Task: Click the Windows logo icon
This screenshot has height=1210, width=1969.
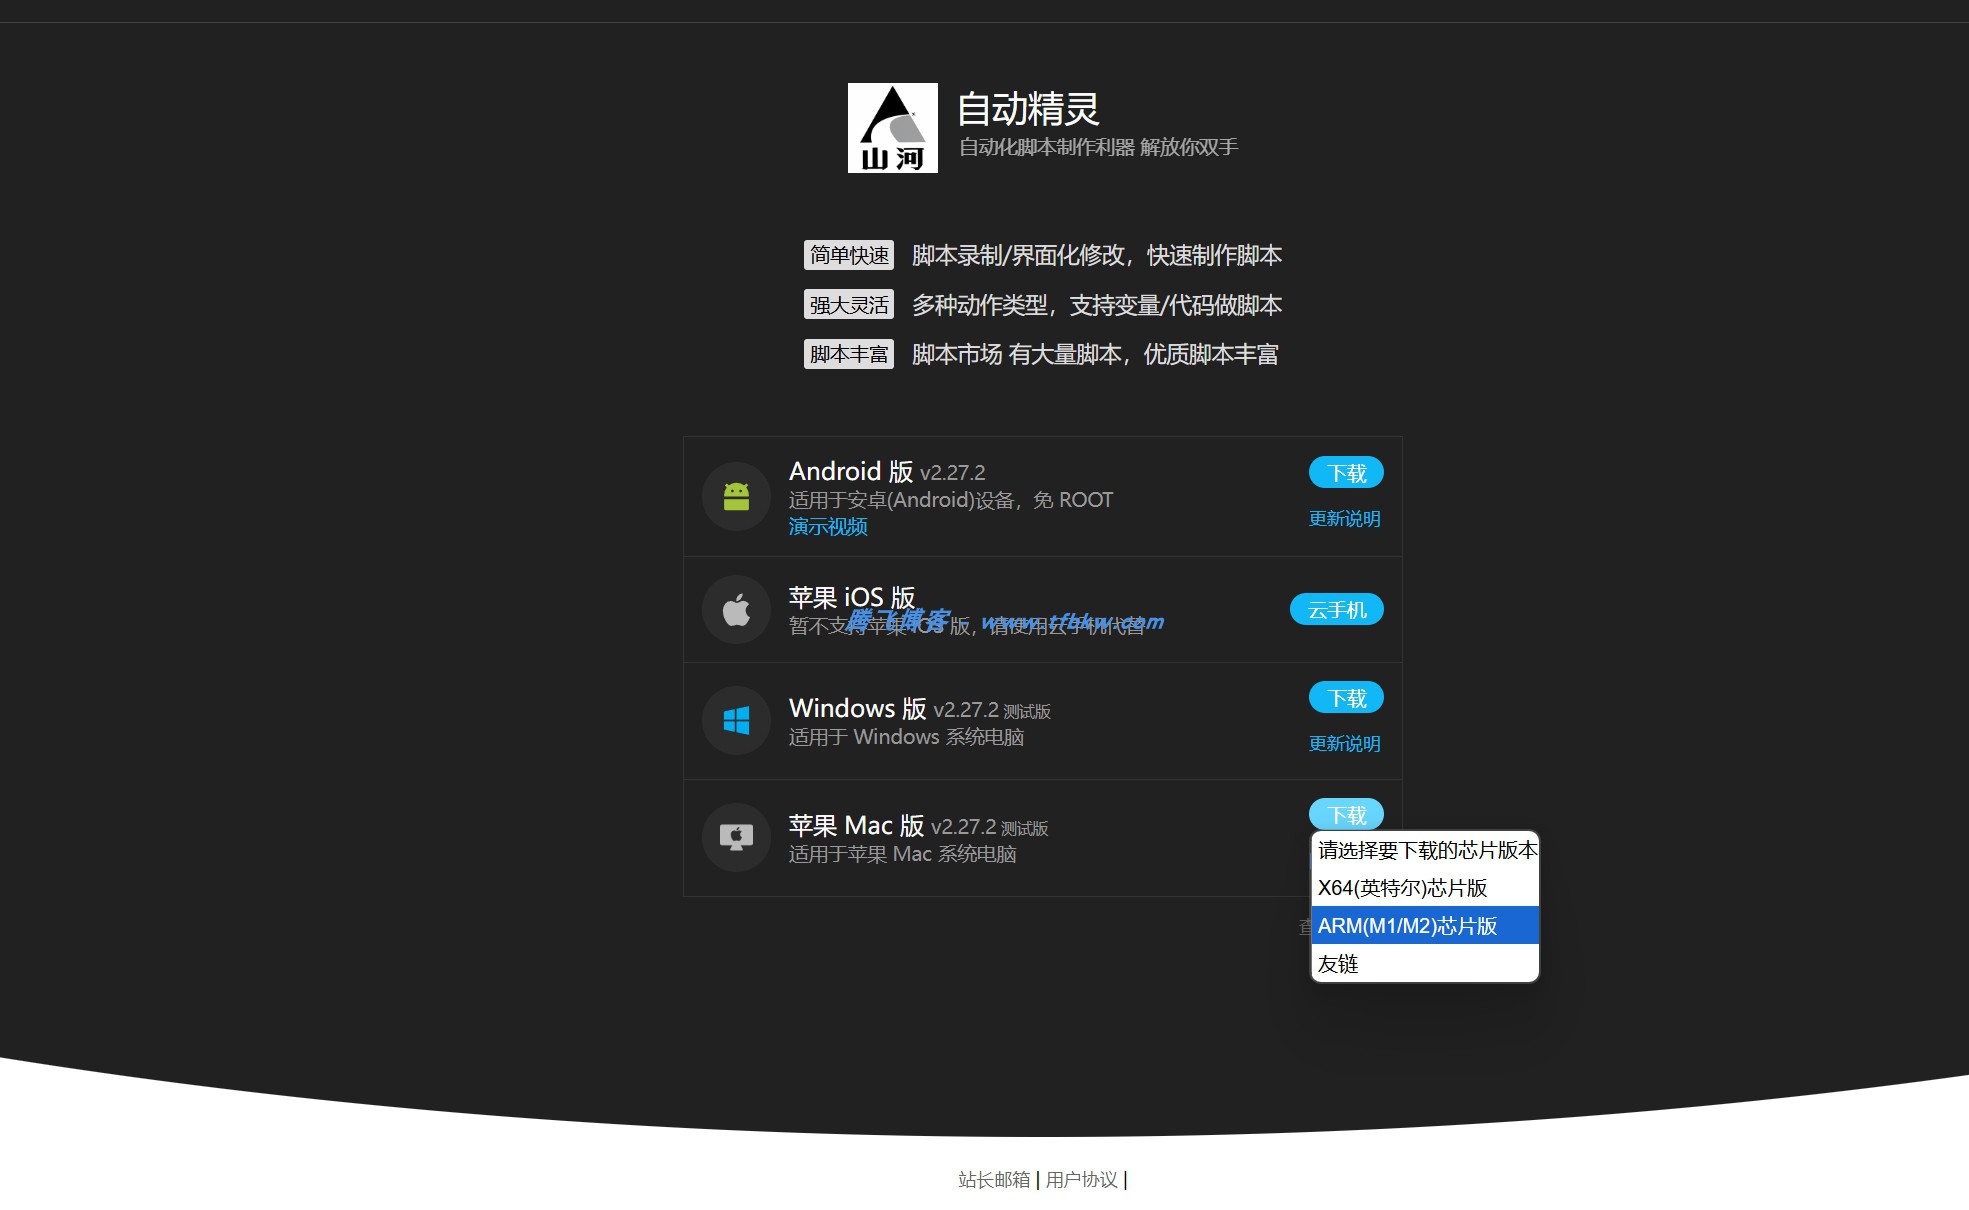Action: (x=736, y=721)
